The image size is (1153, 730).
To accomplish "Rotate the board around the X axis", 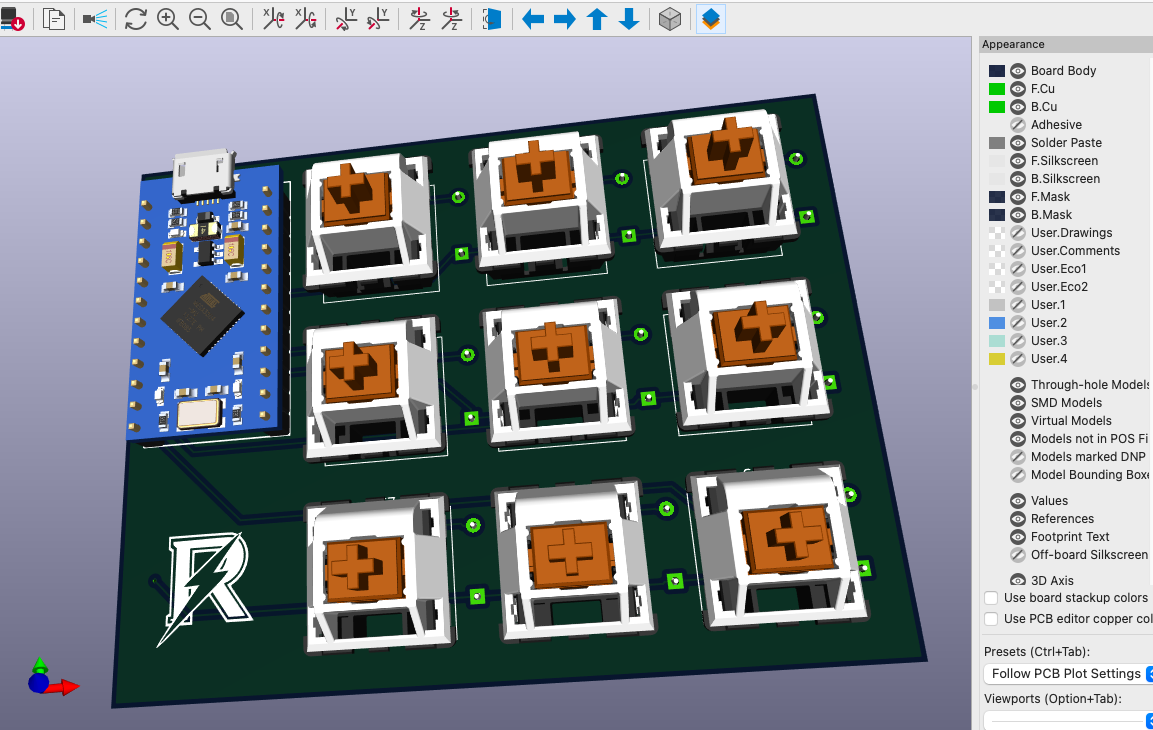I will coord(272,18).
